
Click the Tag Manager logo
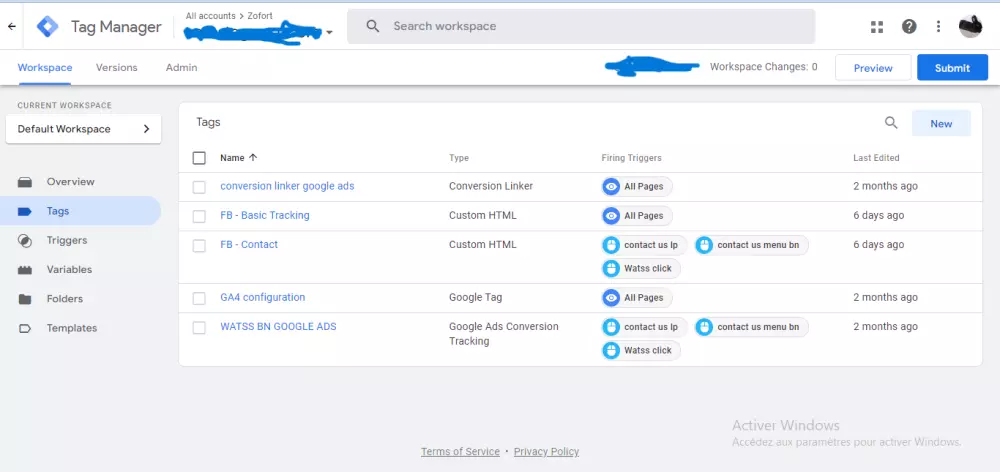pos(47,26)
